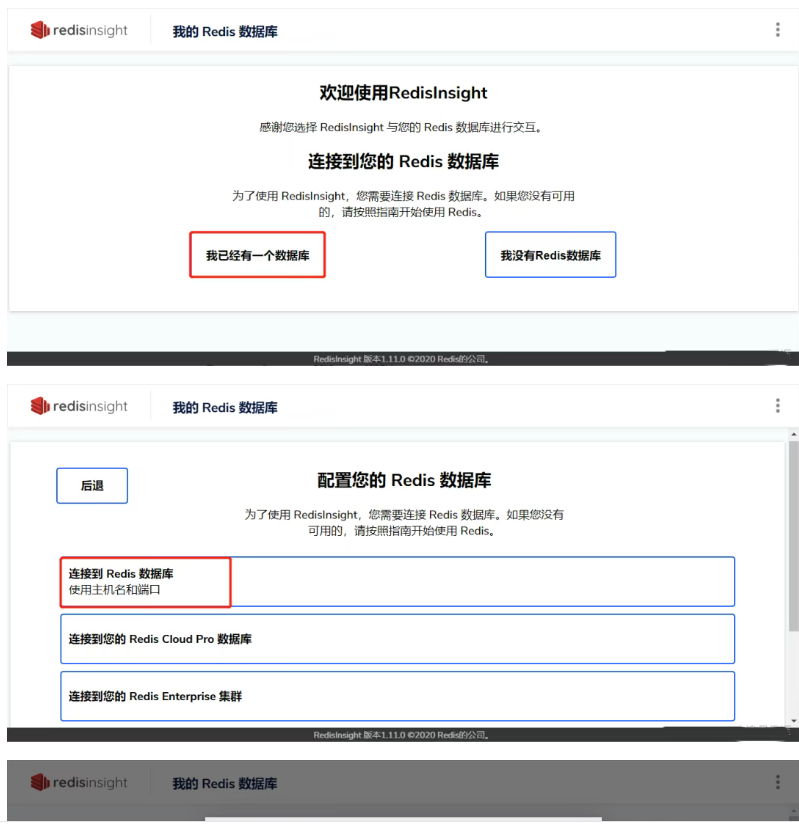
Task: Click version footer text in the middle window
Action: (401, 735)
